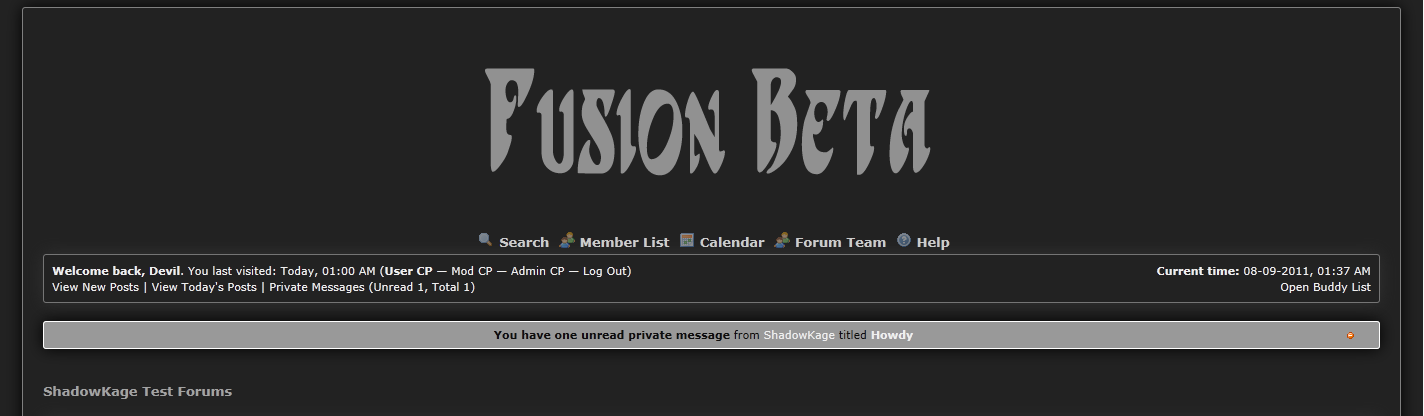Open ShadowKage's profile from the notification
This screenshot has height=416, width=1424.
coord(799,335)
